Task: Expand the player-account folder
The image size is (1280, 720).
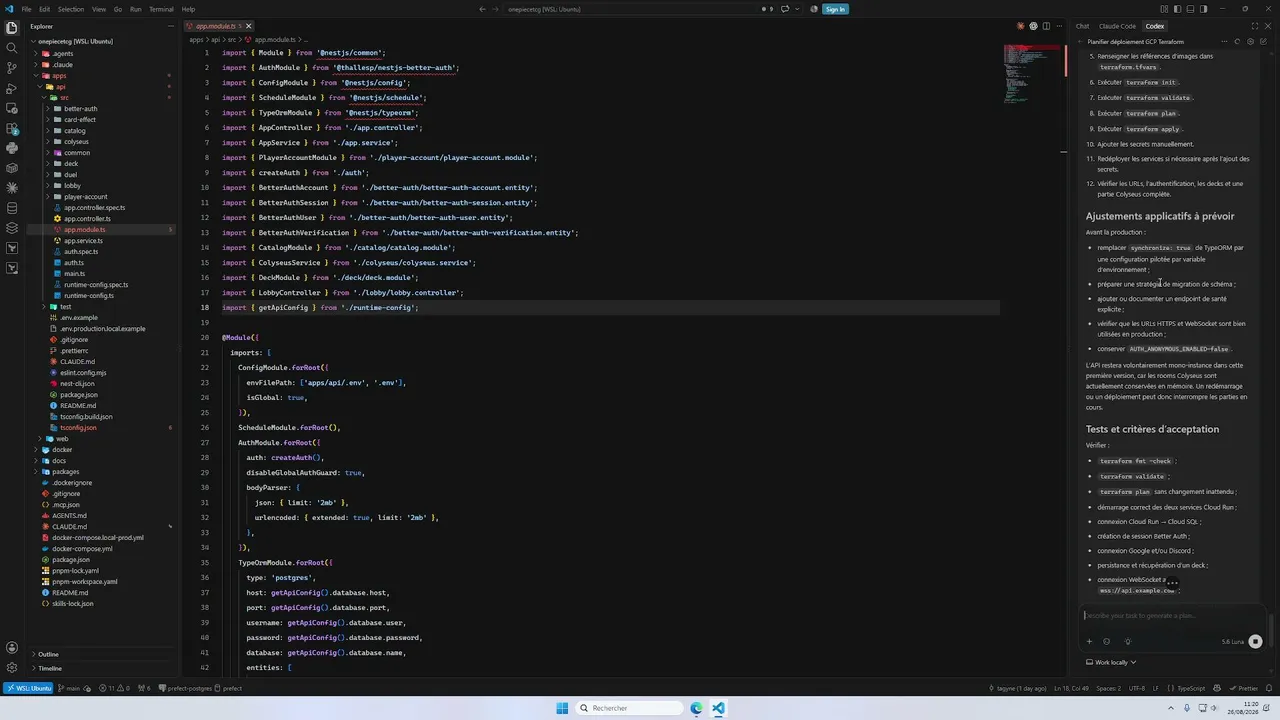Action: pyautogui.click(x=85, y=196)
